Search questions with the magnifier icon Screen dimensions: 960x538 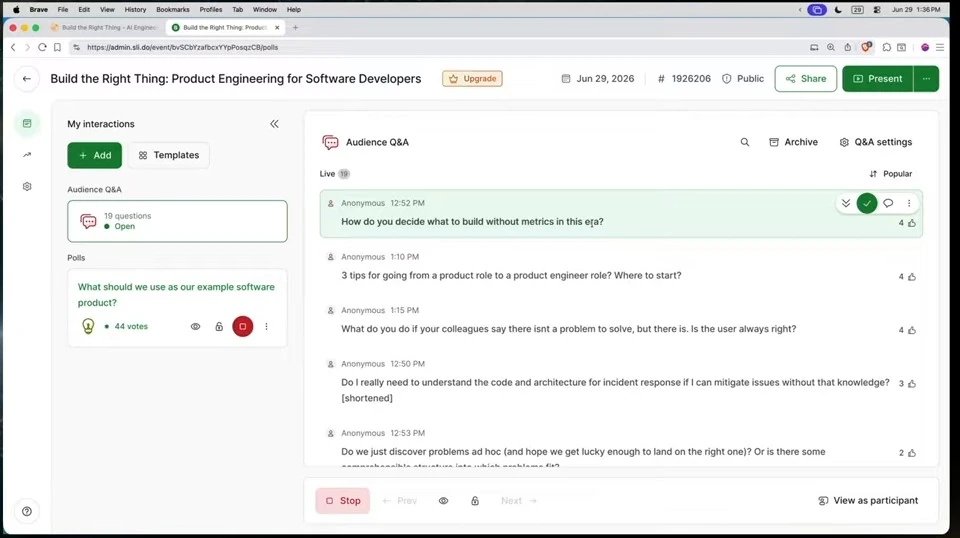(x=744, y=142)
